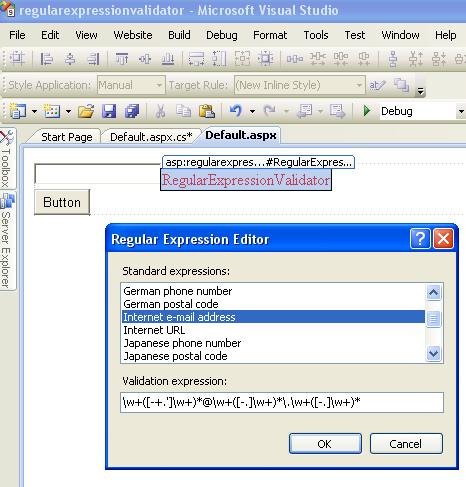Click the Make Same Size icon
The width and height of the screenshot is (466, 487).
click(242, 59)
